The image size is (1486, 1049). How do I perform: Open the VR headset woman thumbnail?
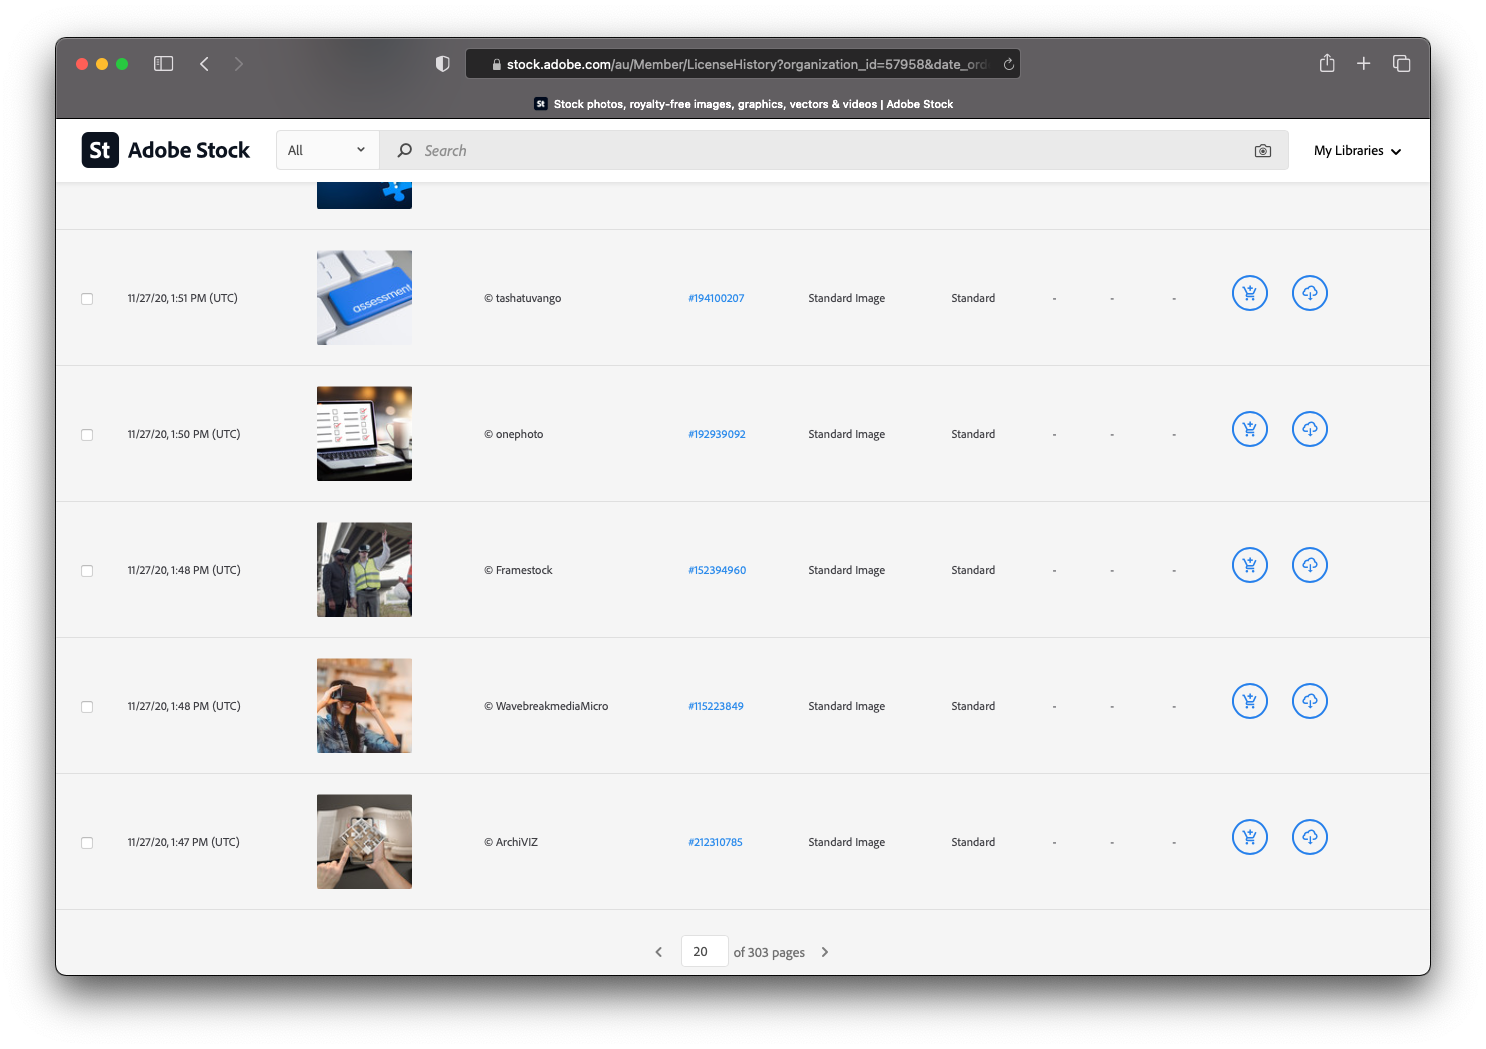point(364,706)
